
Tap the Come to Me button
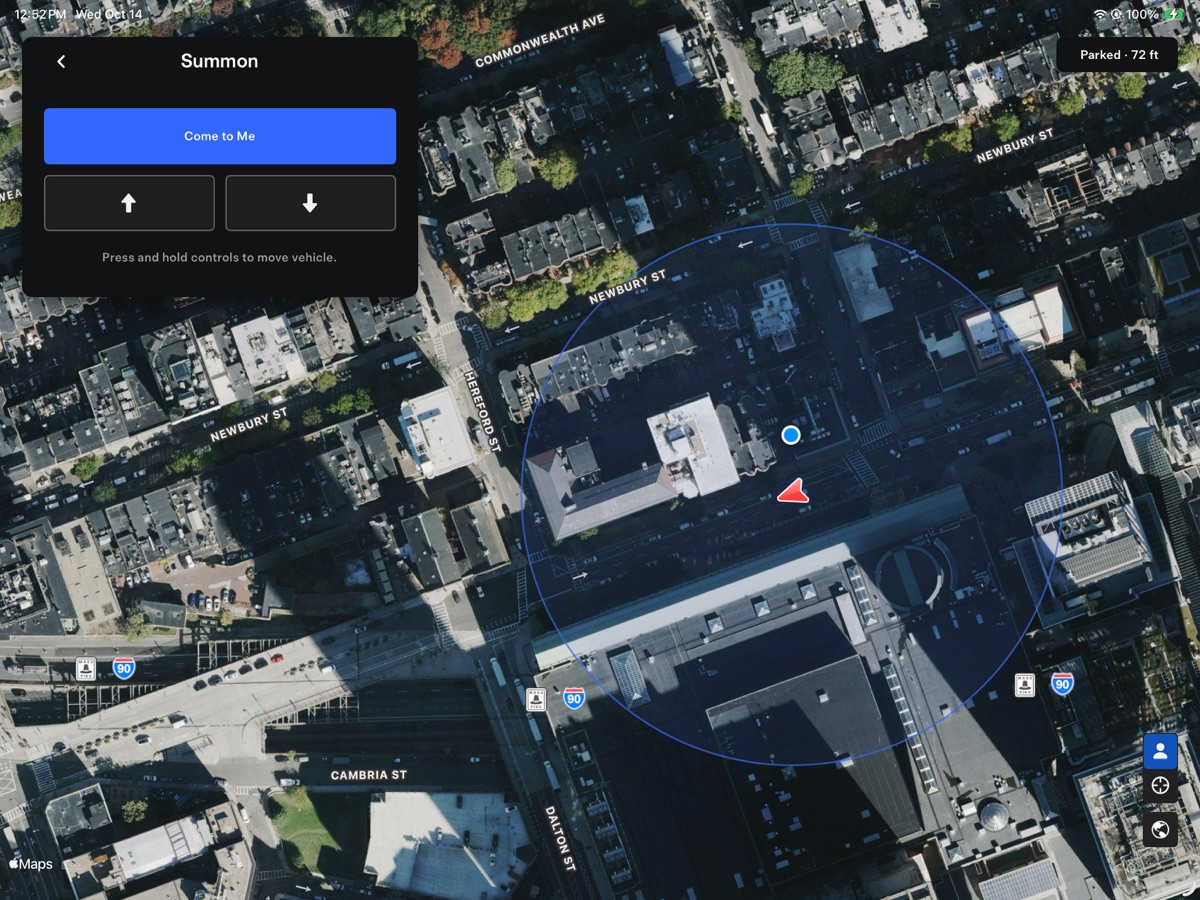tap(220, 136)
